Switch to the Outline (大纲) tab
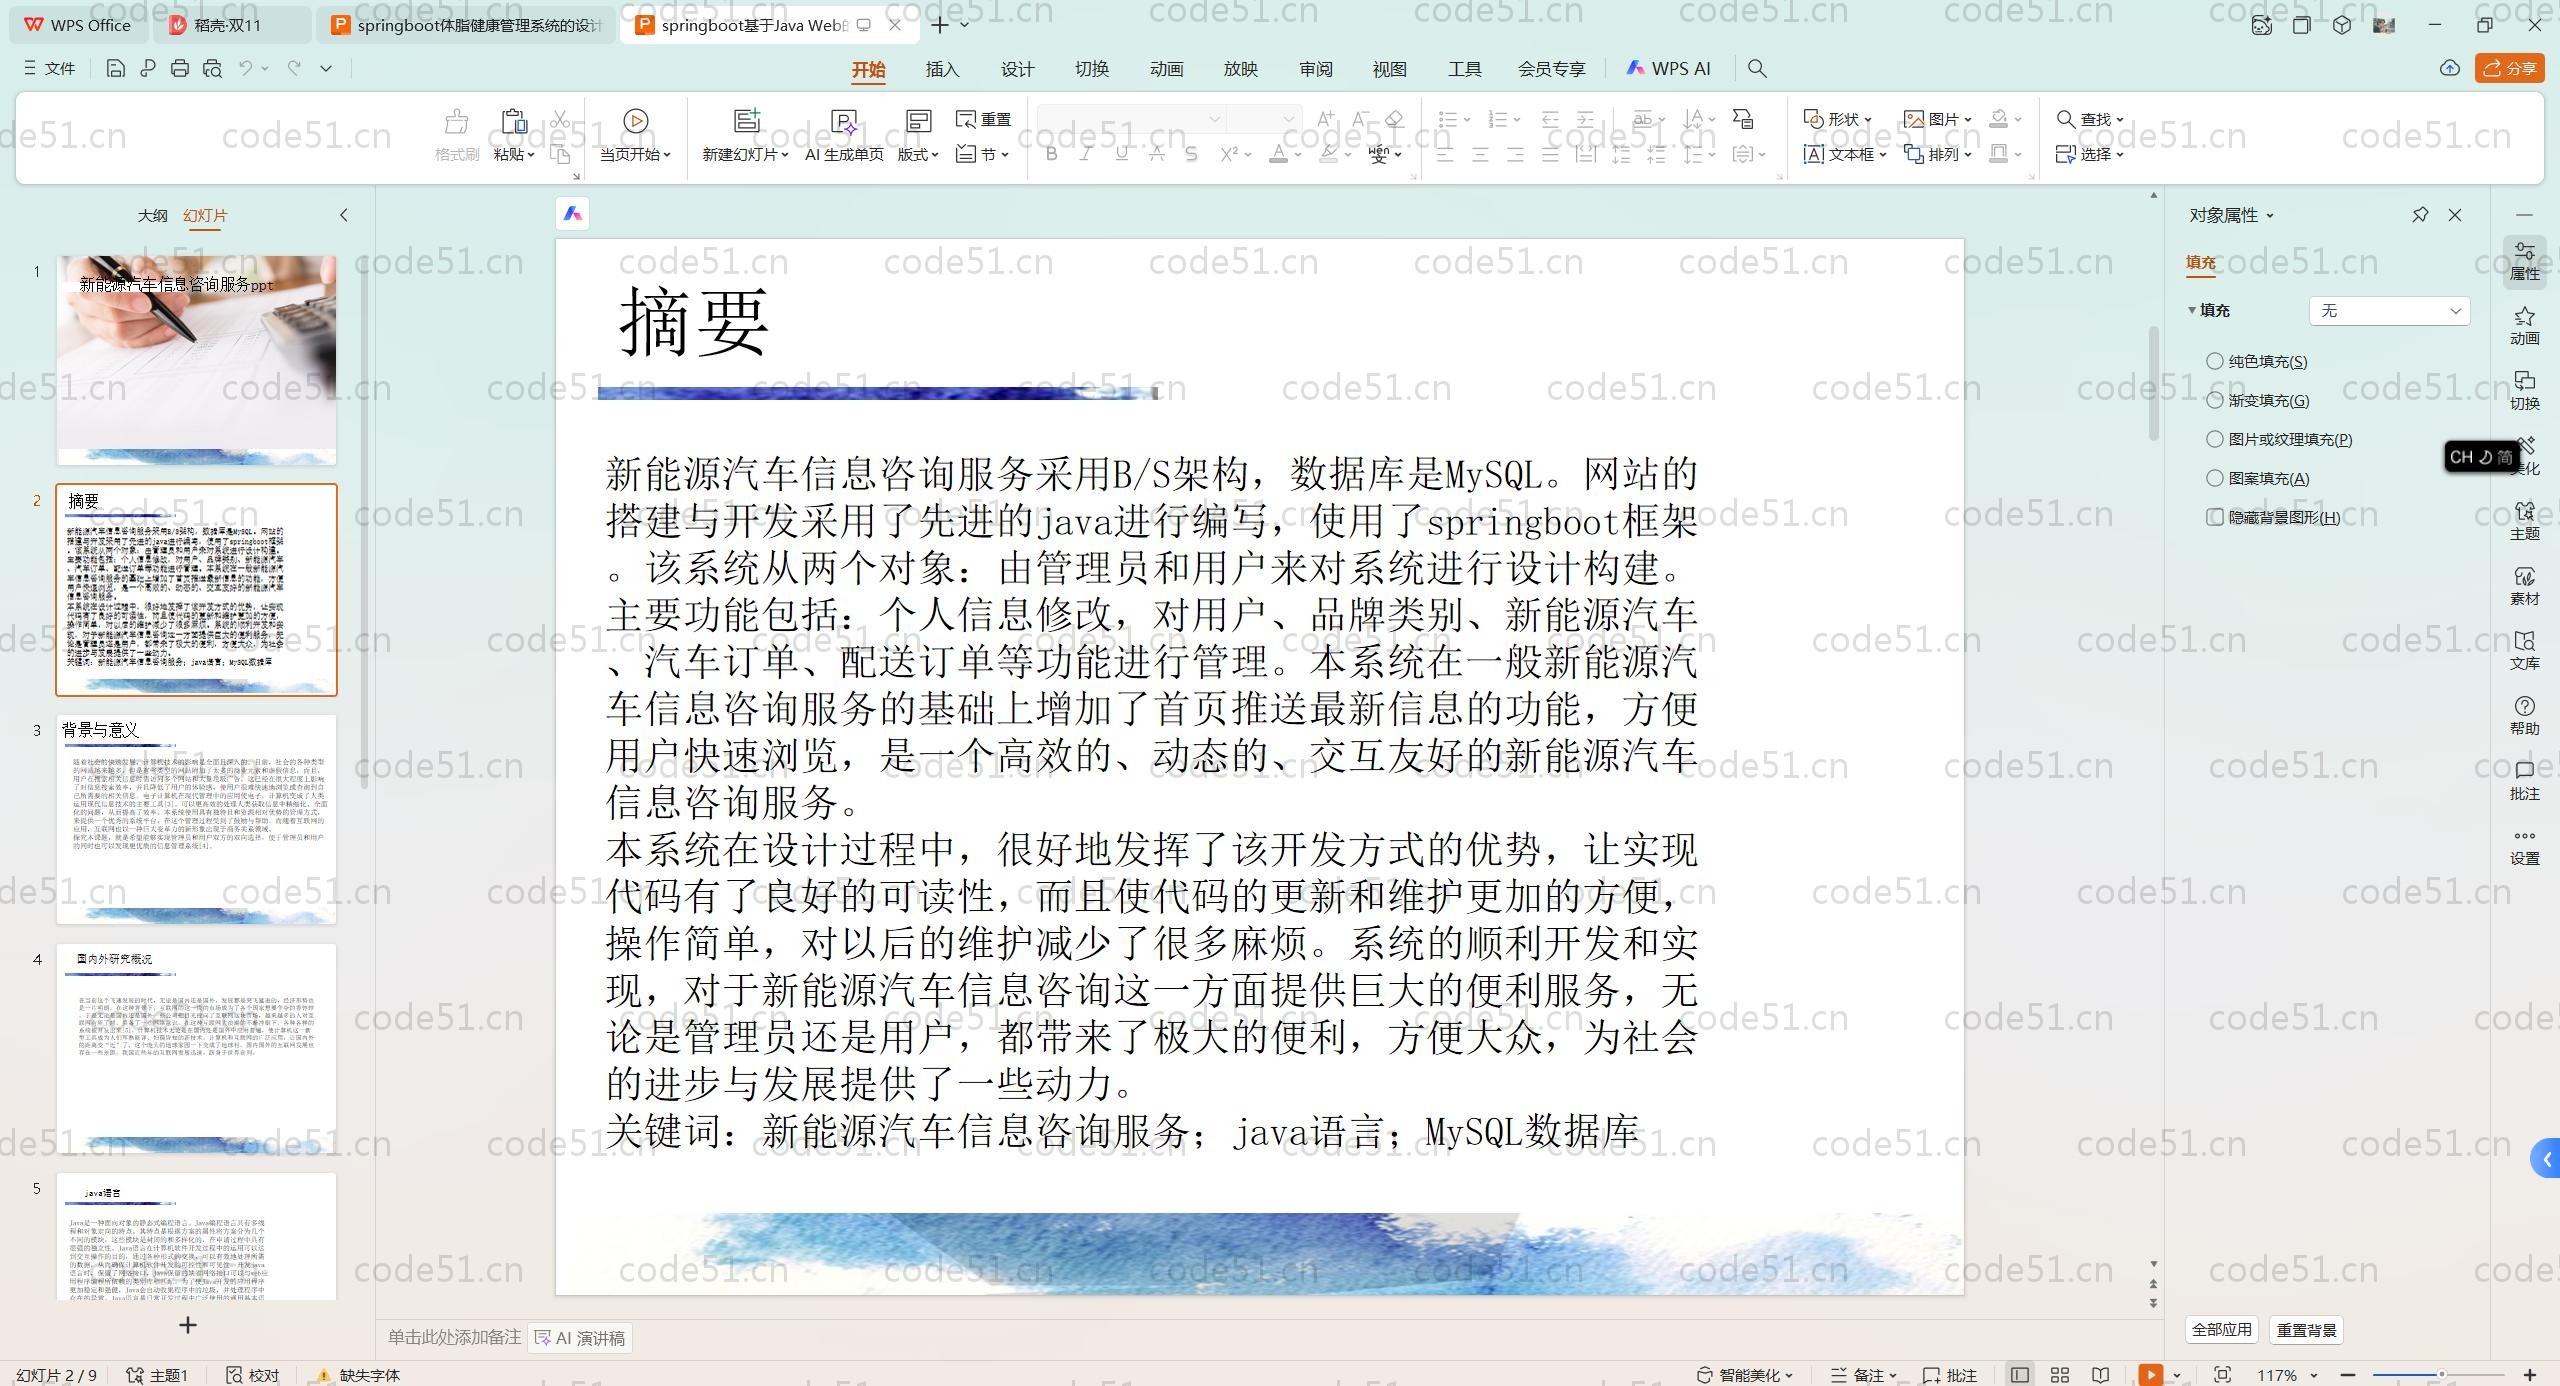Viewport: 2560px width, 1386px height. (x=152, y=215)
